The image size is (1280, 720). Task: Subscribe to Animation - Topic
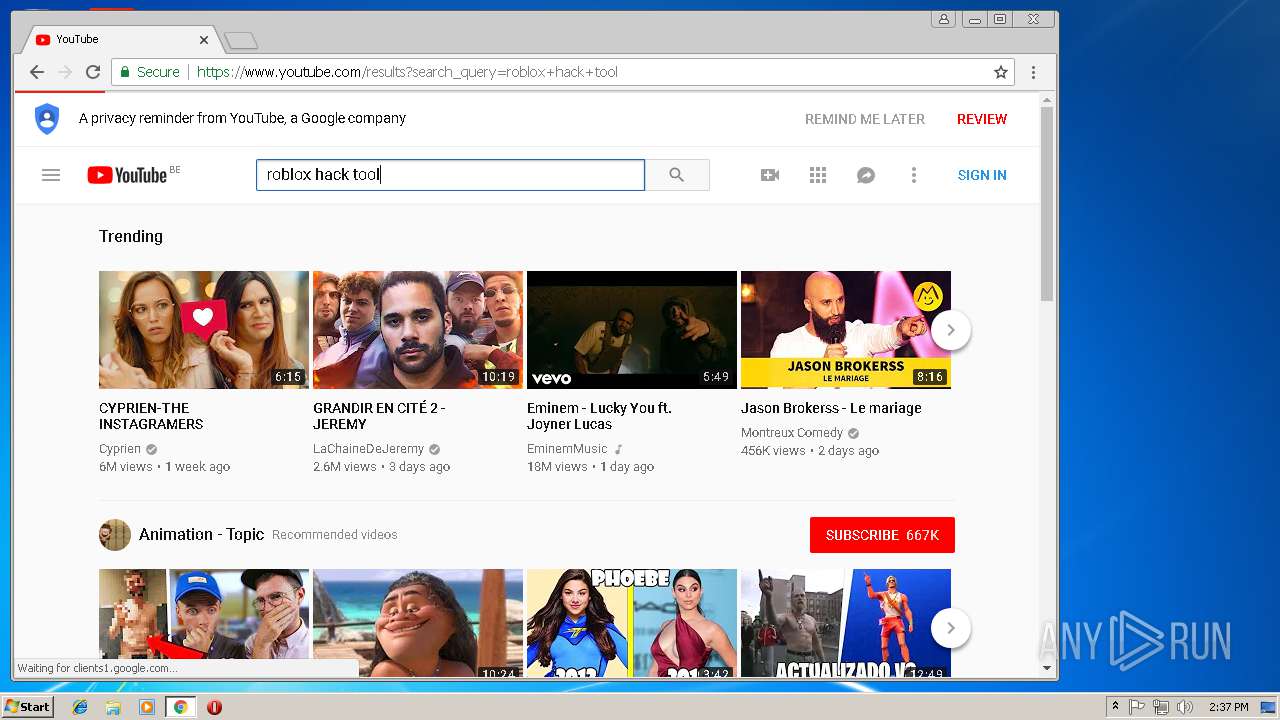click(882, 535)
